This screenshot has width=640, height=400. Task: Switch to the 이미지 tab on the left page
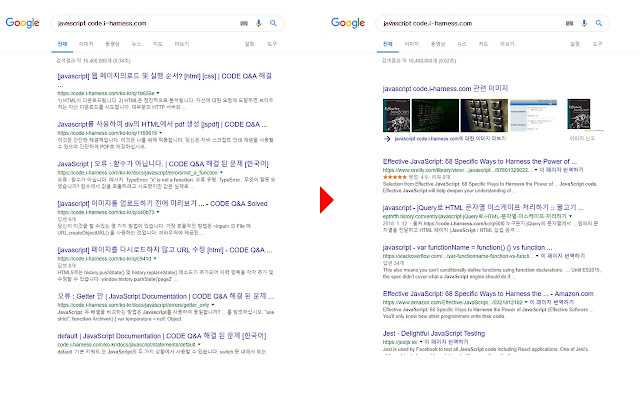[86, 44]
